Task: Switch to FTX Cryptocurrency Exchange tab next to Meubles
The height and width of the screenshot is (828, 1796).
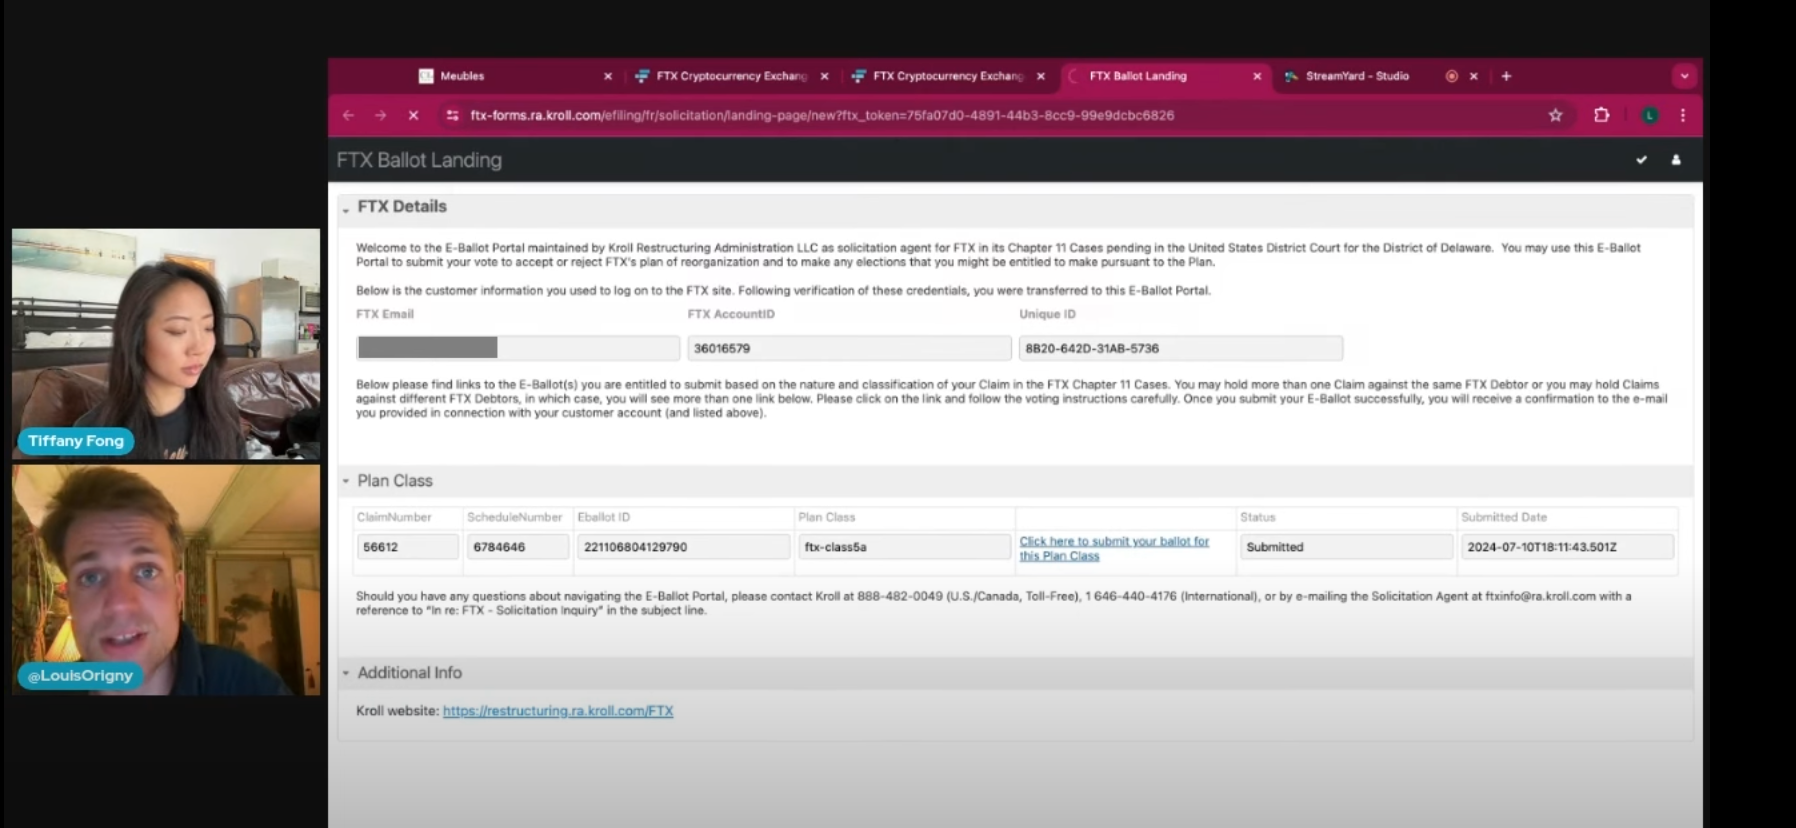Action: (731, 76)
